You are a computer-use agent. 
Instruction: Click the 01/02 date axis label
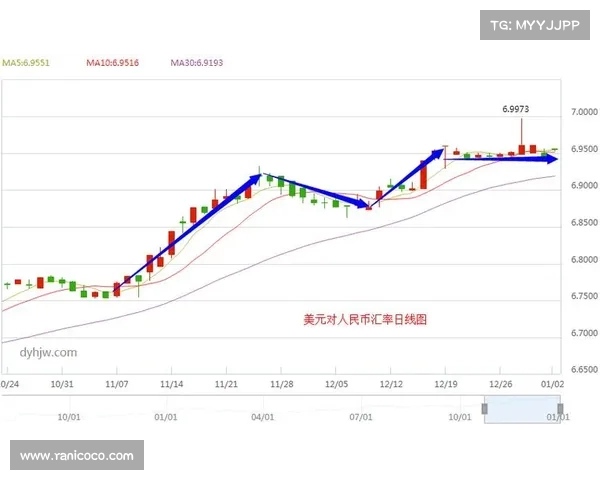pyautogui.click(x=553, y=384)
